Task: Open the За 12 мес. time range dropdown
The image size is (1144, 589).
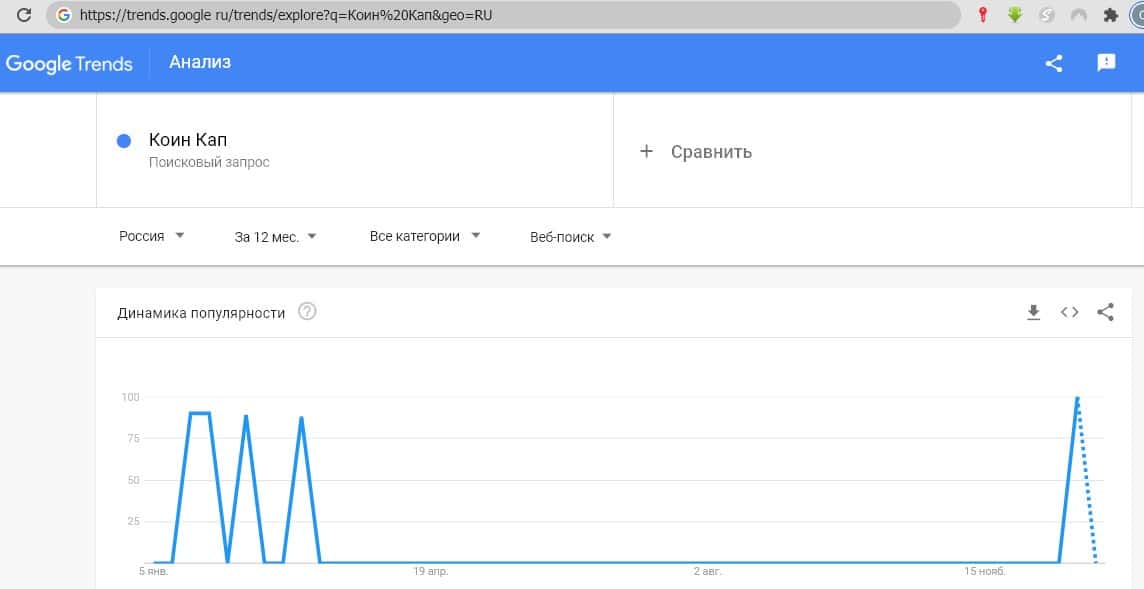Action: pos(276,237)
